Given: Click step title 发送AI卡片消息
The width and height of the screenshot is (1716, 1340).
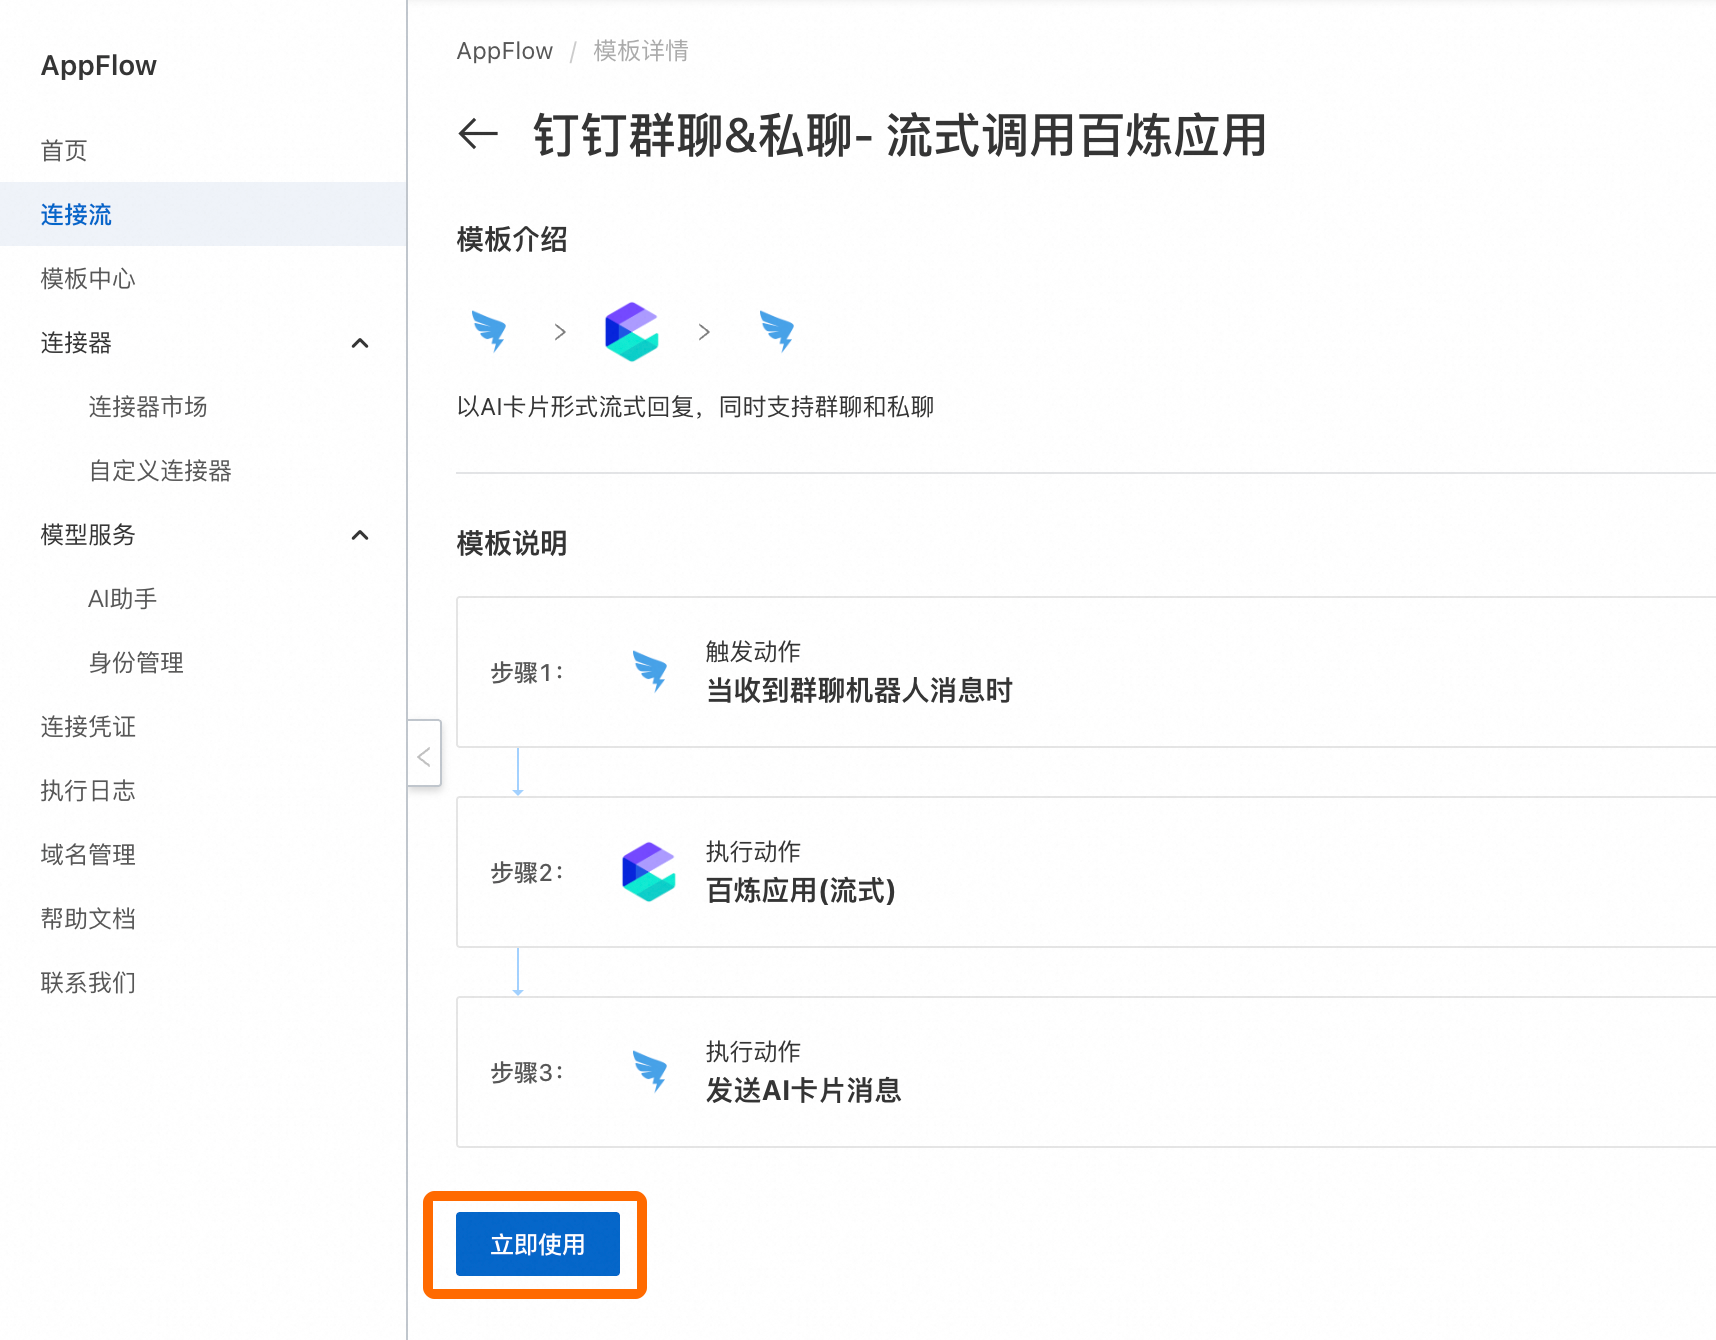Looking at the screenshot, I should pyautogui.click(x=804, y=1090).
